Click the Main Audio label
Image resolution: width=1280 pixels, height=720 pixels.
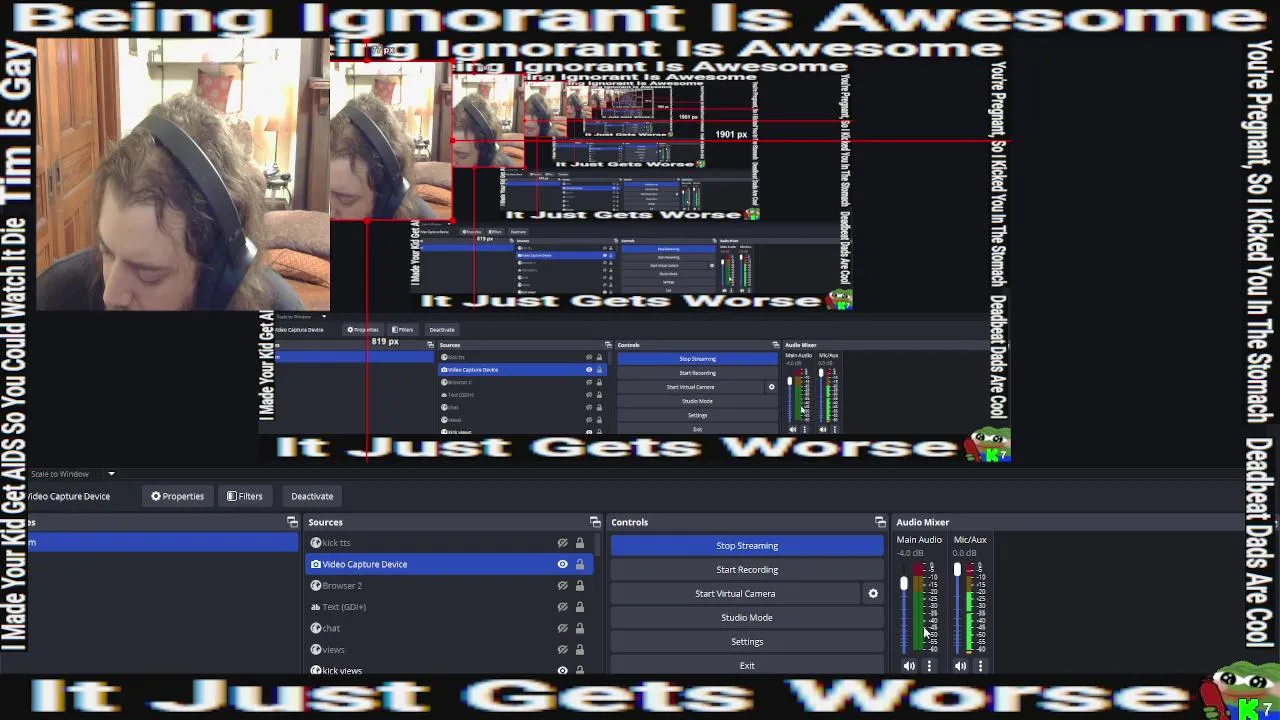[x=919, y=540]
